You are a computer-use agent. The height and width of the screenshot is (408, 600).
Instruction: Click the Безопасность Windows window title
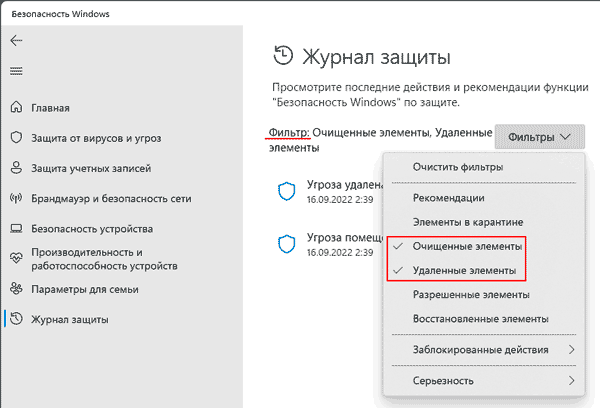(60, 14)
